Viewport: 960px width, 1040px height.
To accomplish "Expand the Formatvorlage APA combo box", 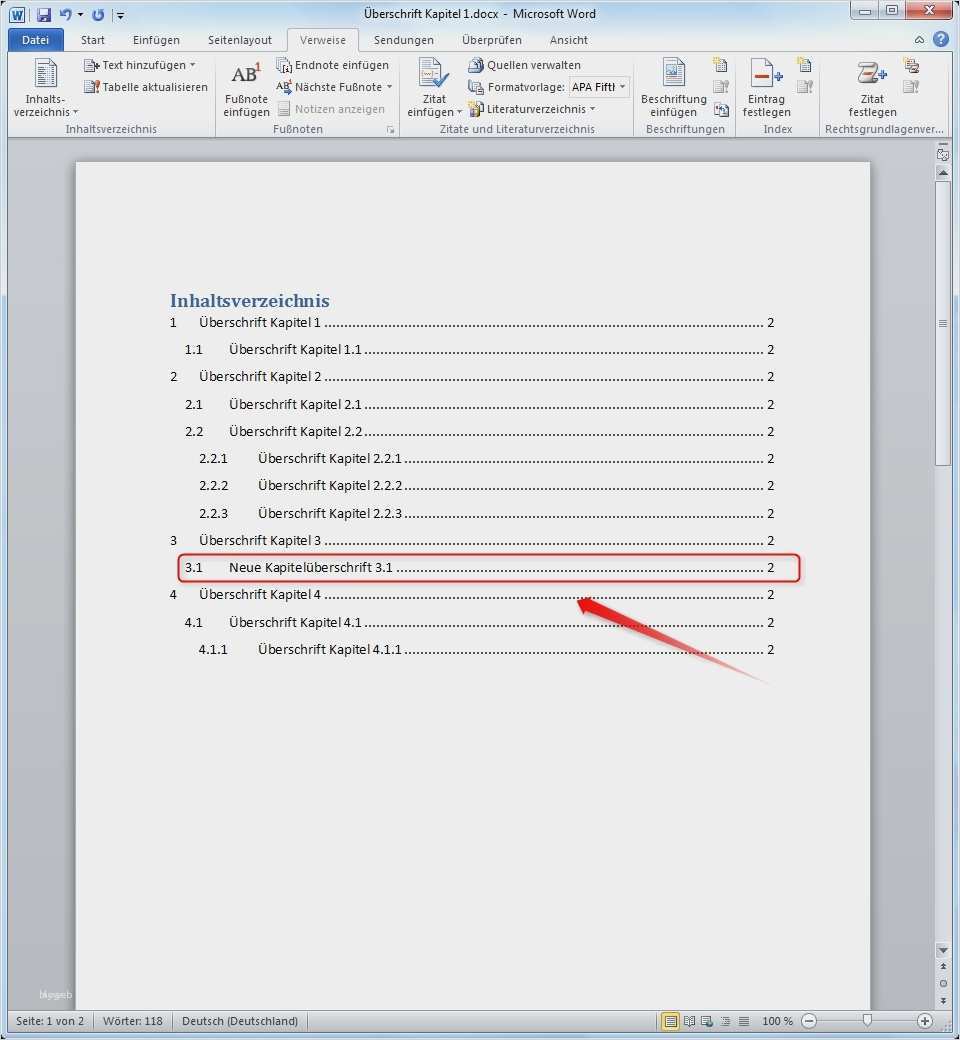I will 620,86.
